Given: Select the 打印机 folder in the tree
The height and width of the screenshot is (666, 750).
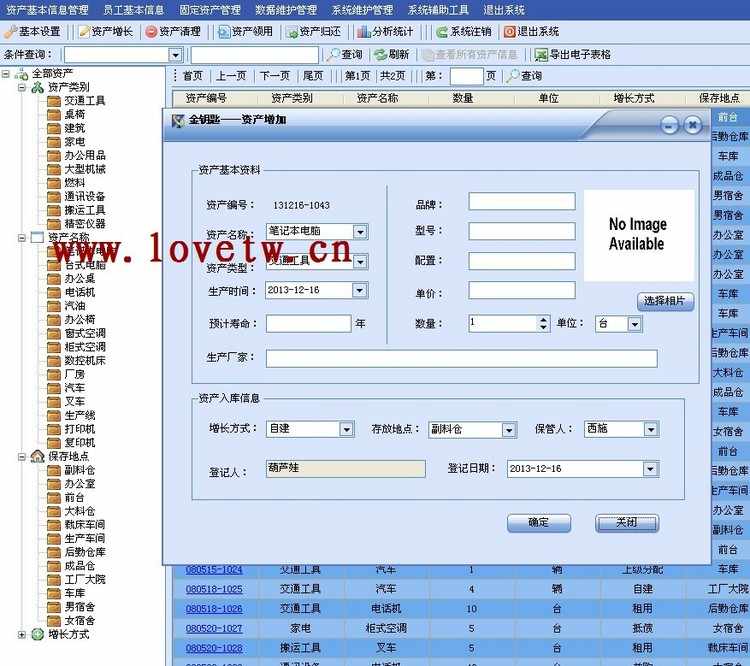Looking at the screenshot, I should [x=72, y=429].
